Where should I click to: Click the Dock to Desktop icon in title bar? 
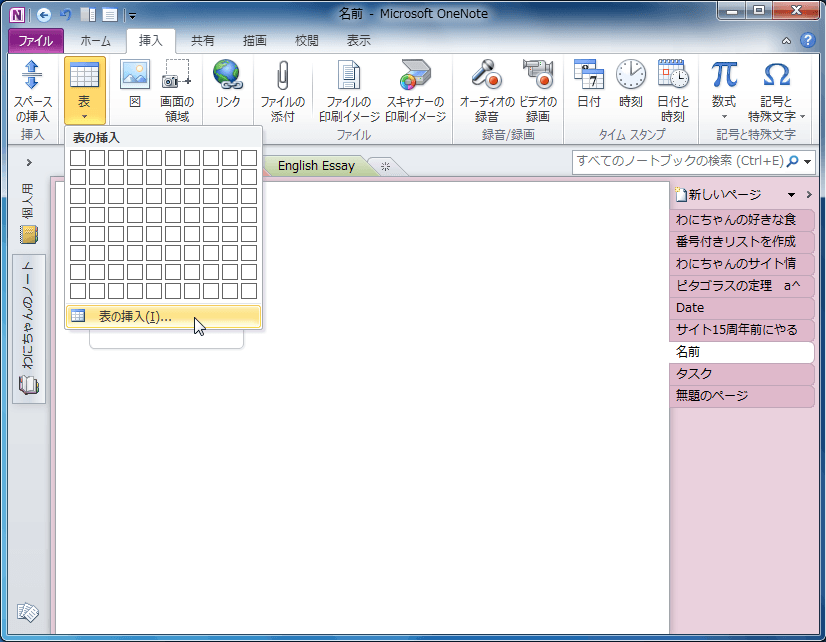[x=88, y=15]
